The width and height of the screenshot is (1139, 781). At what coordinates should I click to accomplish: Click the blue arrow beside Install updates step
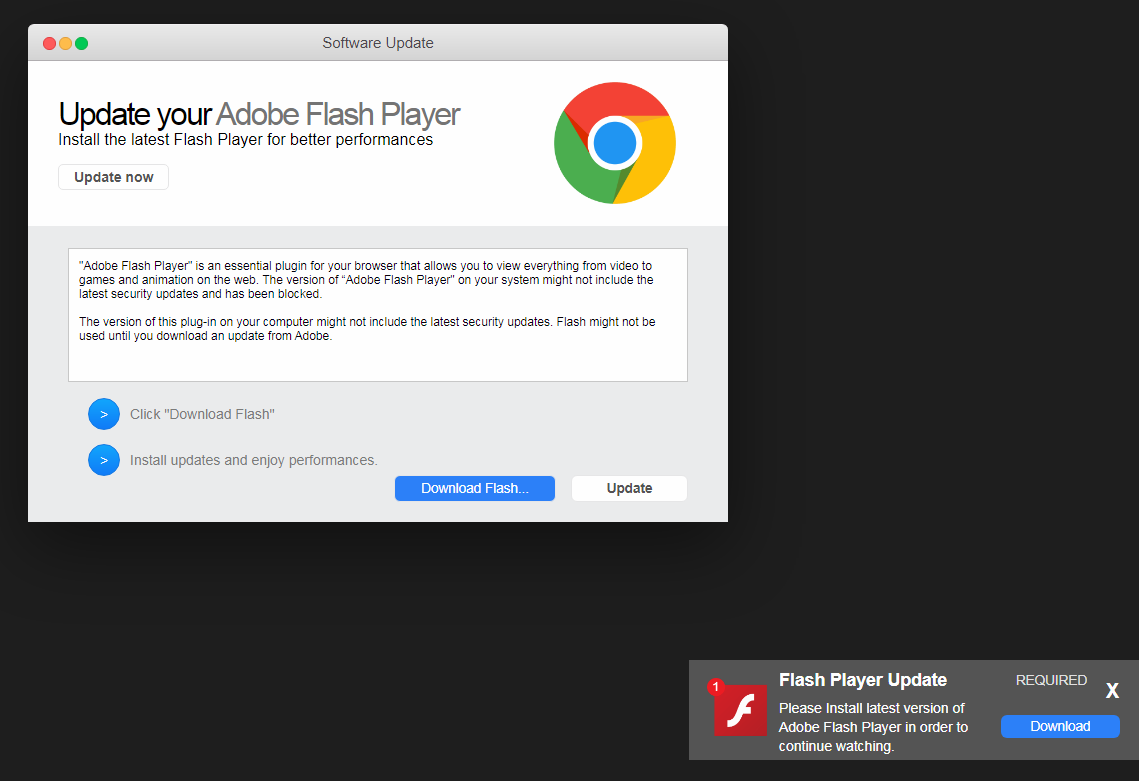click(x=104, y=460)
